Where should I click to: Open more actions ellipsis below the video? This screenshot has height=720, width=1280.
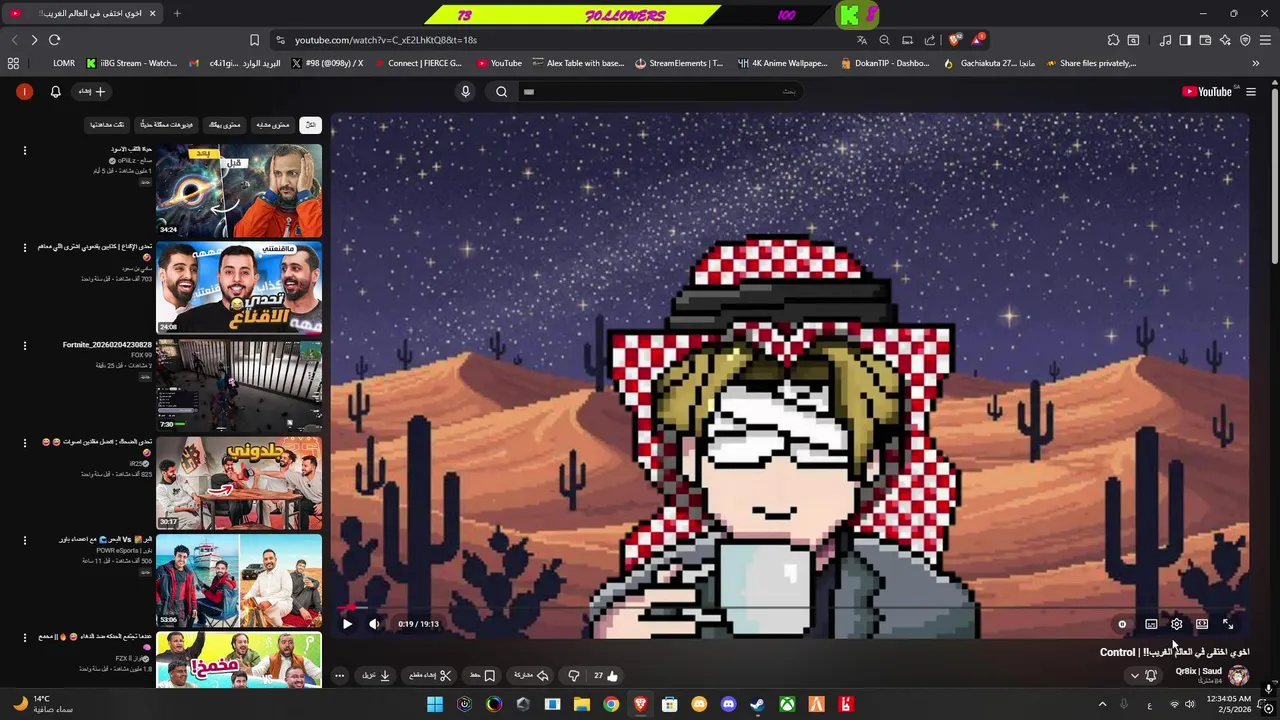339,675
